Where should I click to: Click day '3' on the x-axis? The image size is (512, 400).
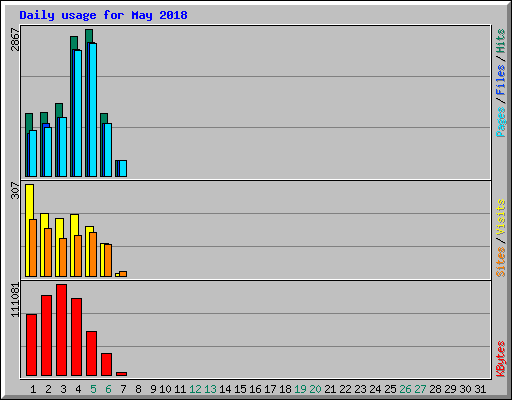[63, 389]
